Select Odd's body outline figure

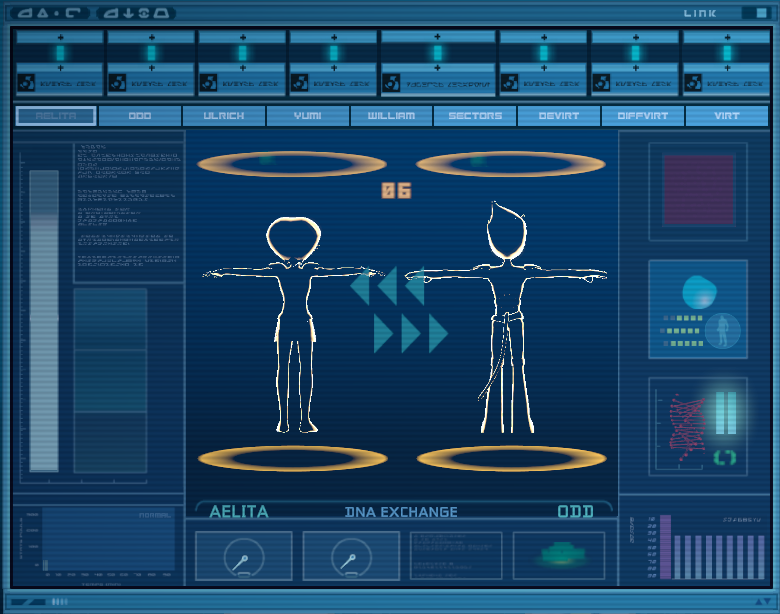(506, 317)
